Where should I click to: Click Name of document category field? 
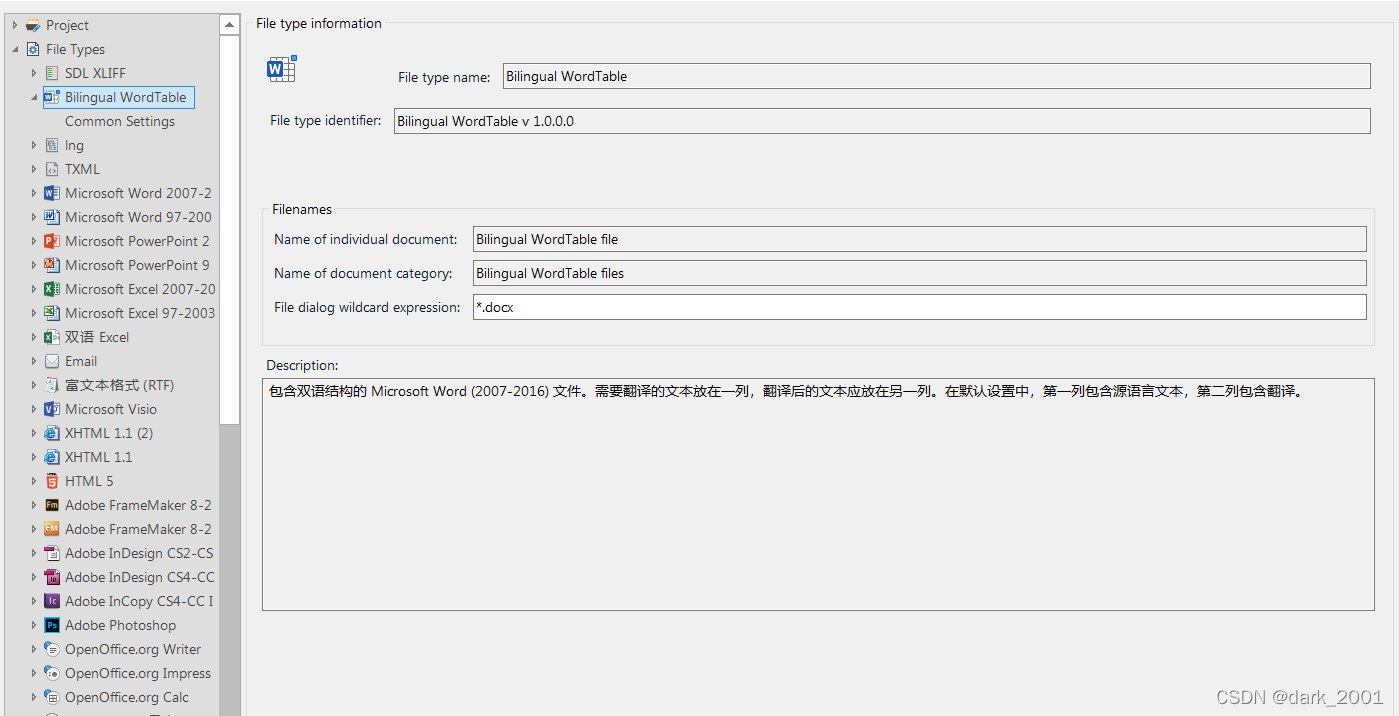tap(920, 273)
